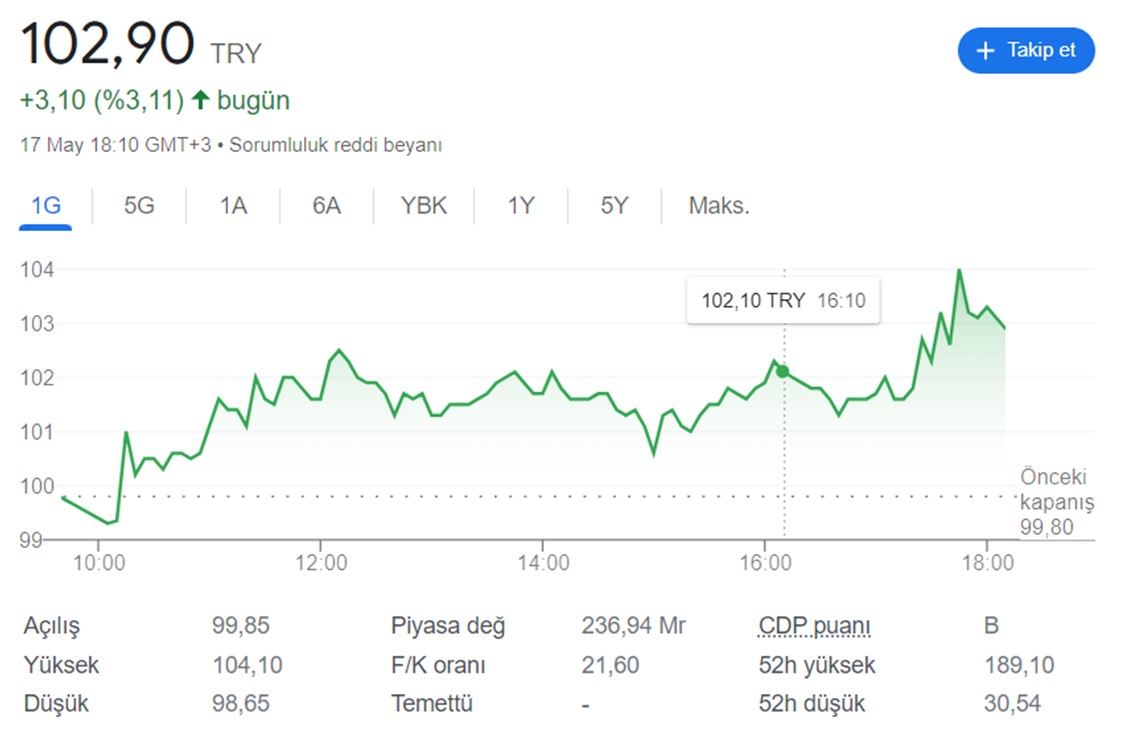Select the 1G time range tab
The height and width of the screenshot is (732, 1144).
click(x=45, y=205)
